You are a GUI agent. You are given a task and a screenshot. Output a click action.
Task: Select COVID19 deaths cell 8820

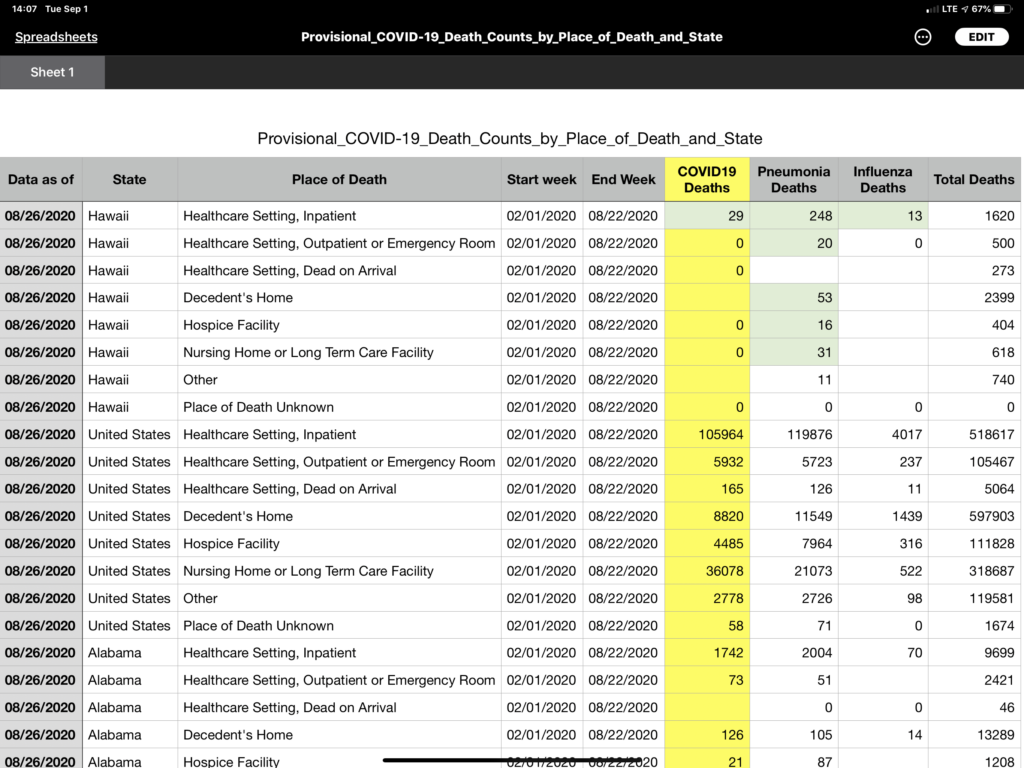707,517
